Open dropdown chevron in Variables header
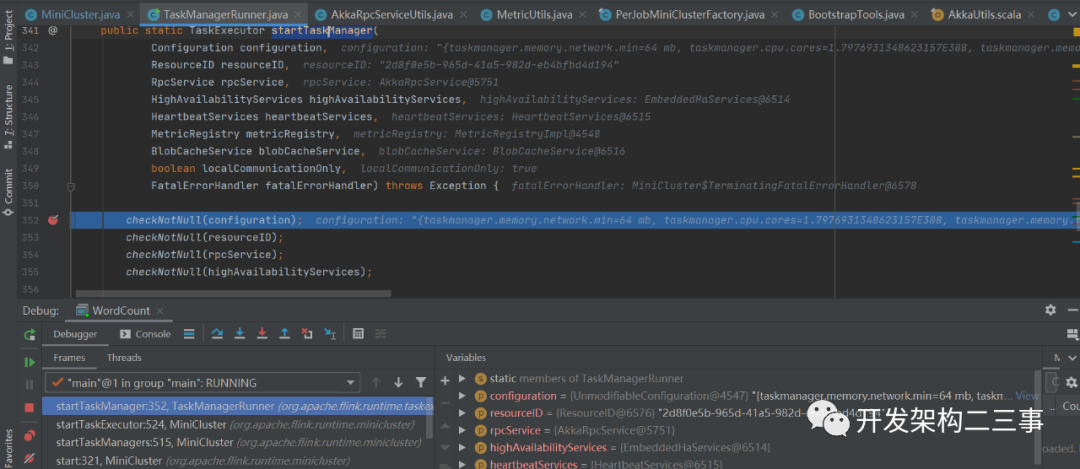 1072,357
